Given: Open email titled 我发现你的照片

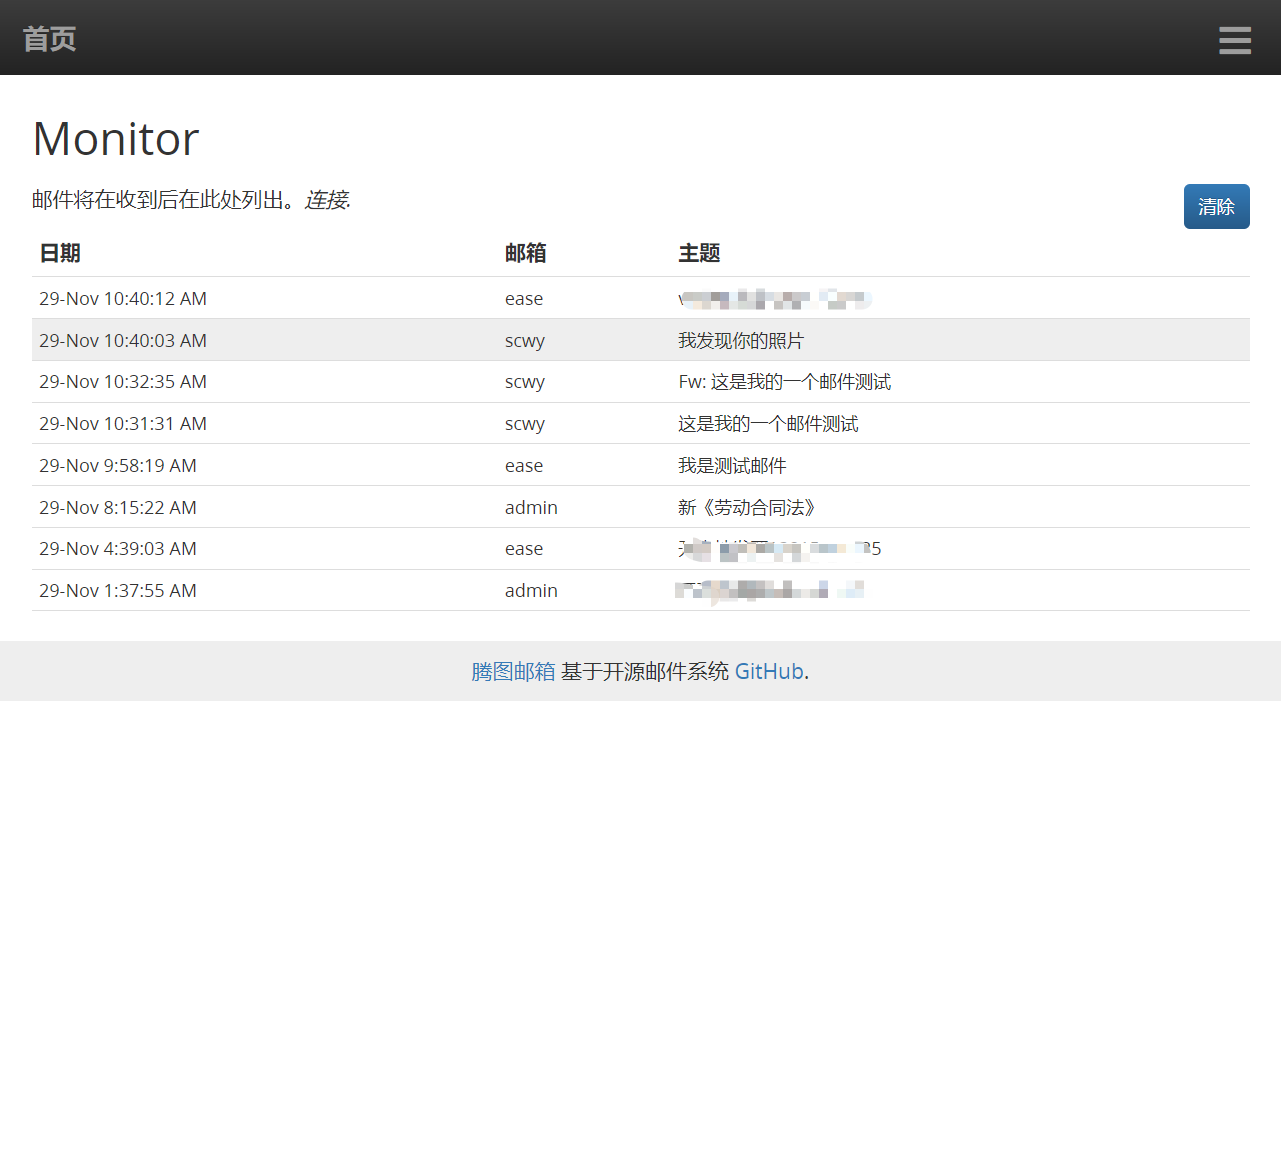Looking at the screenshot, I should click(x=740, y=341).
